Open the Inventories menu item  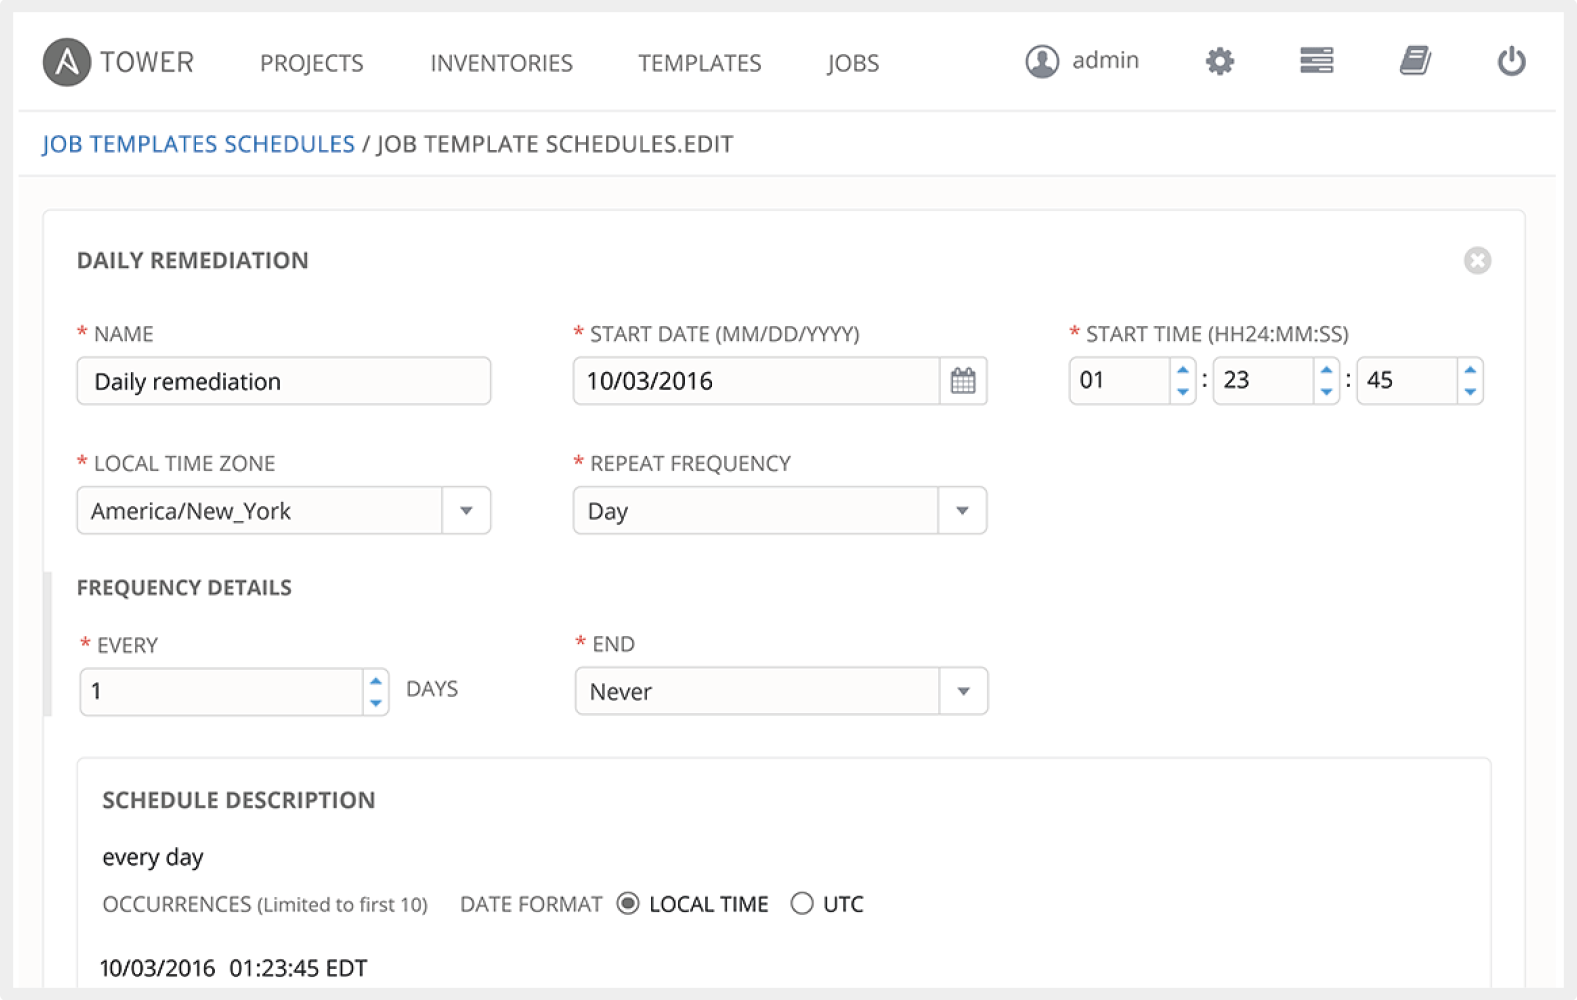click(501, 63)
